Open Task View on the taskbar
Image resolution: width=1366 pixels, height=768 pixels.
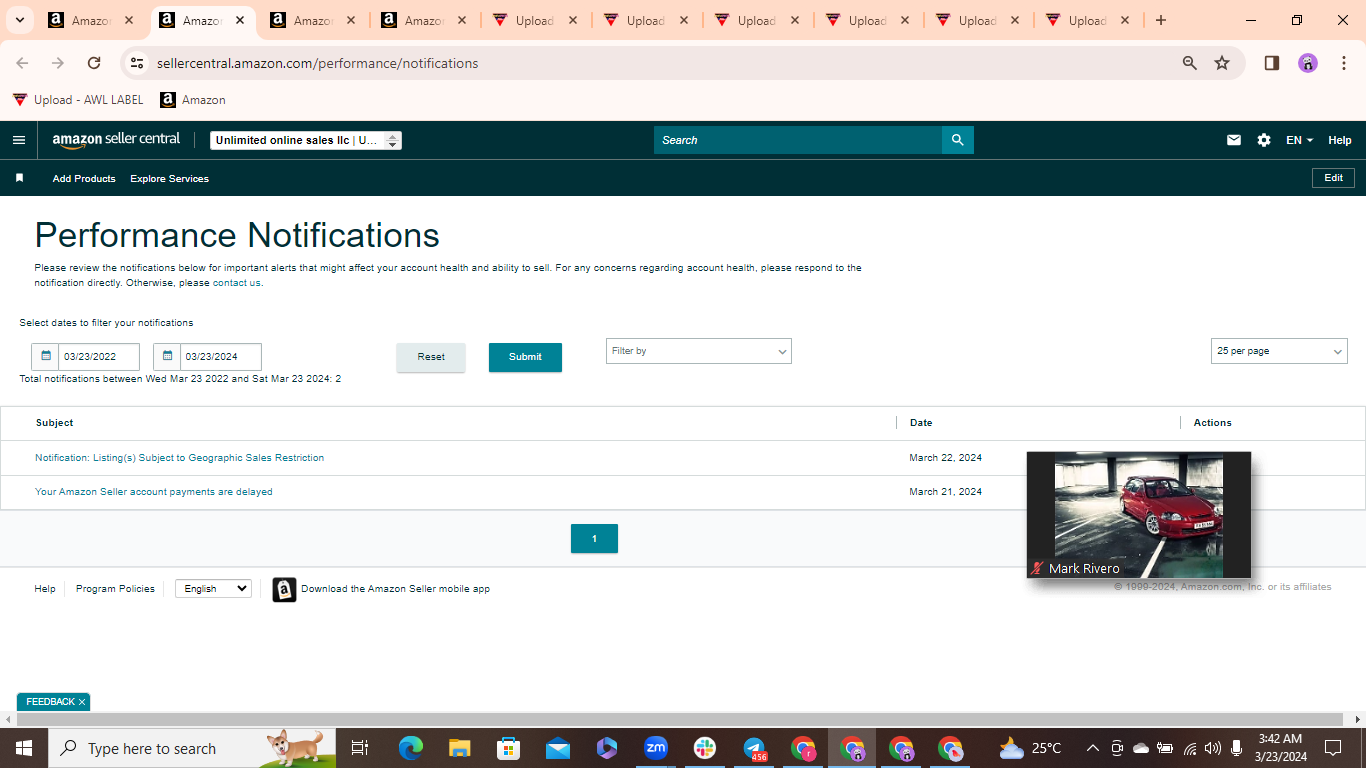360,748
